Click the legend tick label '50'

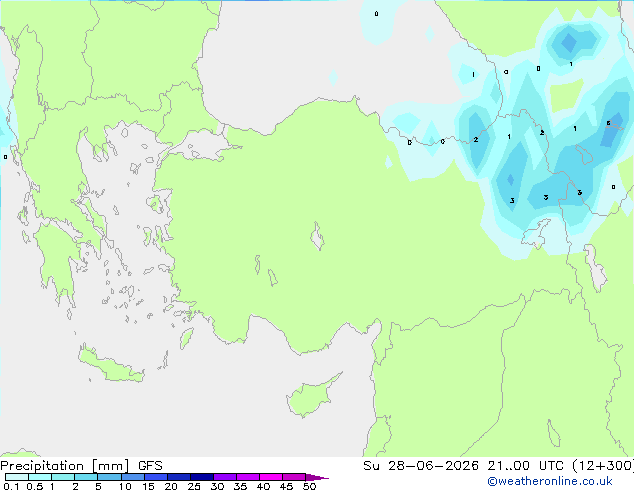pos(309,486)
